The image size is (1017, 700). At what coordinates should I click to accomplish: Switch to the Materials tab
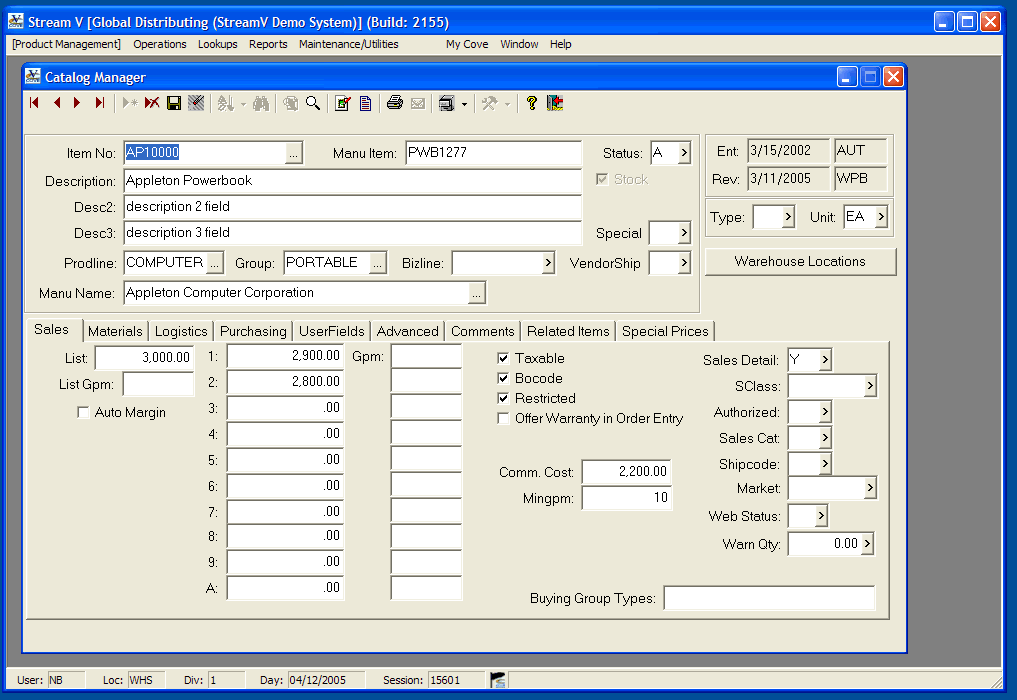pyautogui.click(x=115, y=332)
